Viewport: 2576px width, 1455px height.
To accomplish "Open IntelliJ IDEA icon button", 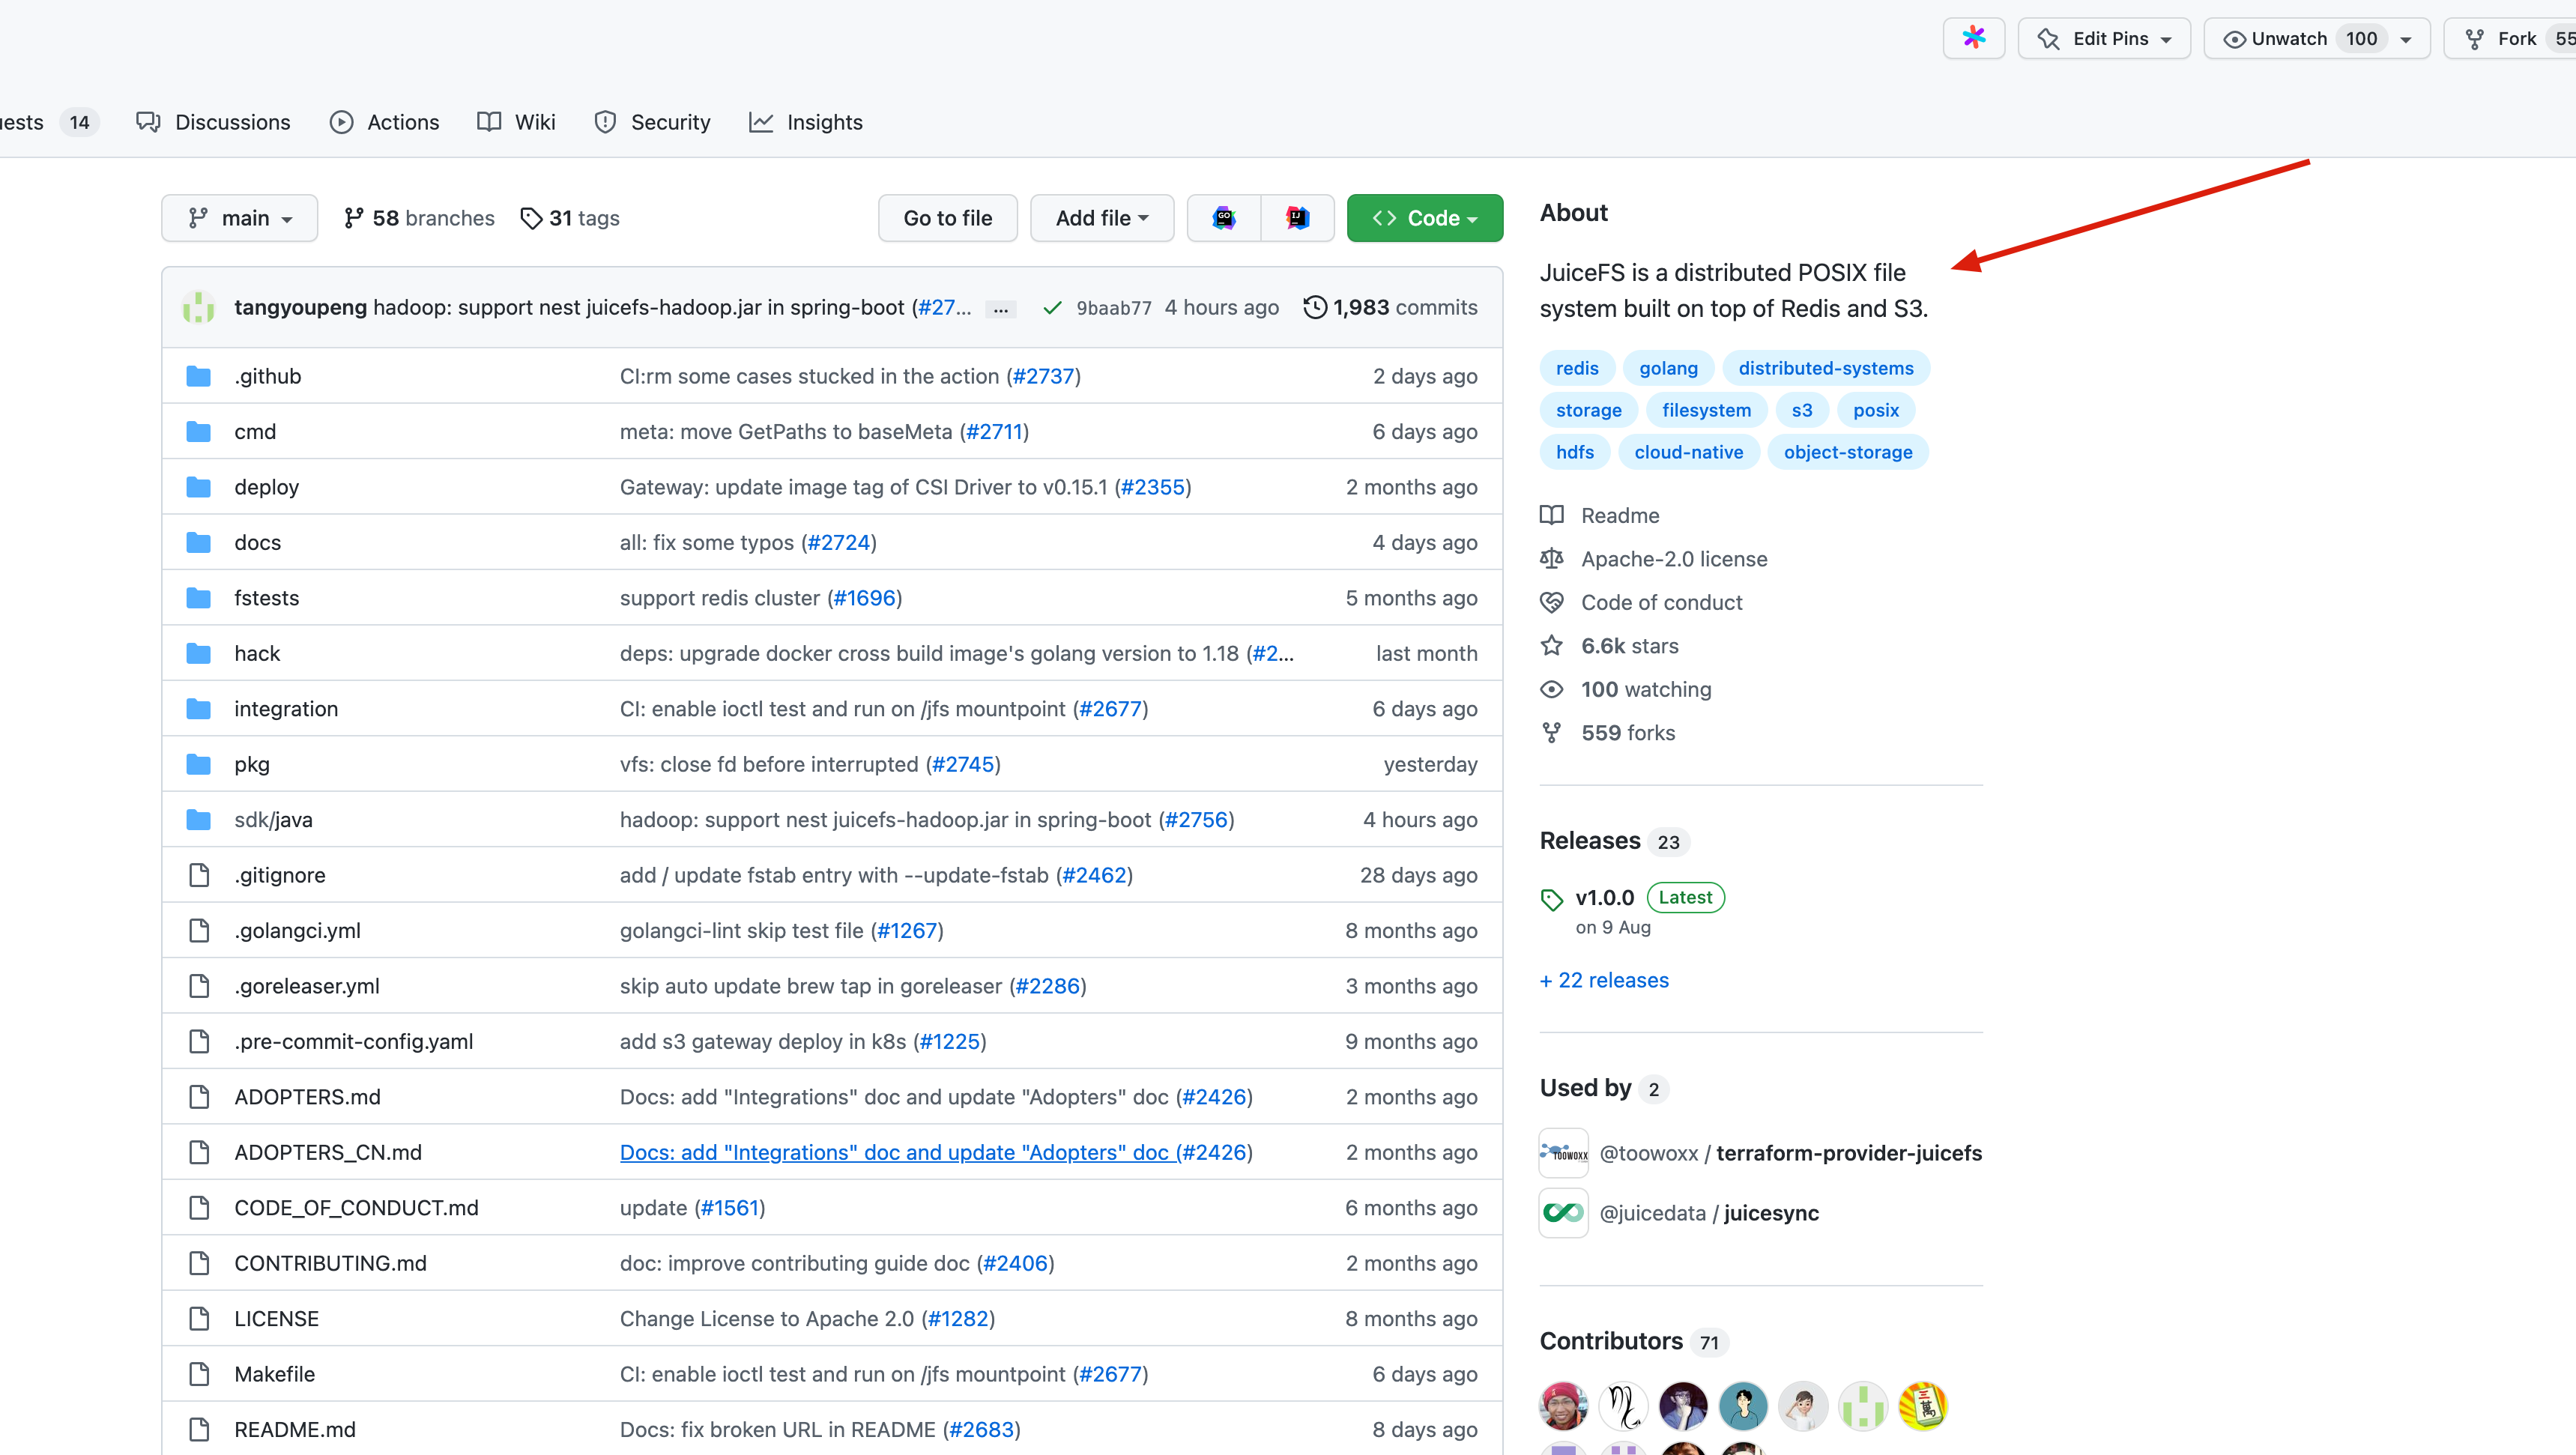I will point(1297,218).
